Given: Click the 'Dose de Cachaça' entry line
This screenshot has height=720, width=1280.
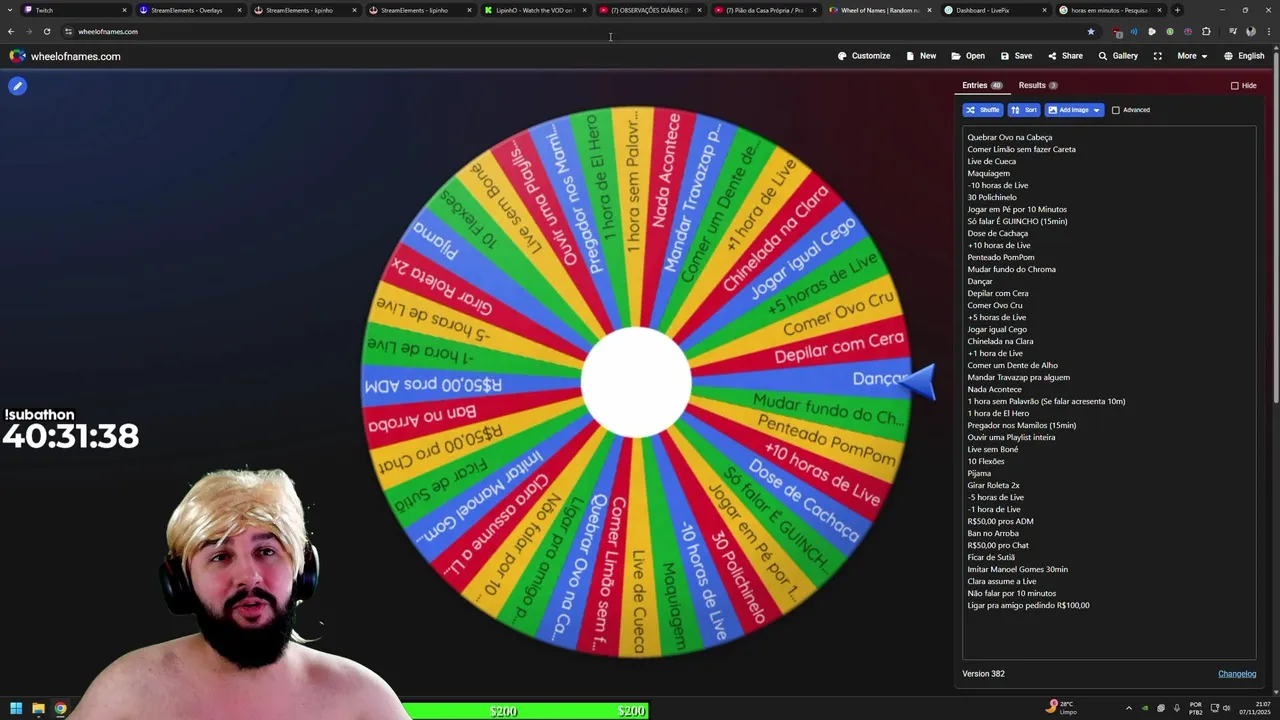Looking at the screenshot, I should tap(997, 233).
